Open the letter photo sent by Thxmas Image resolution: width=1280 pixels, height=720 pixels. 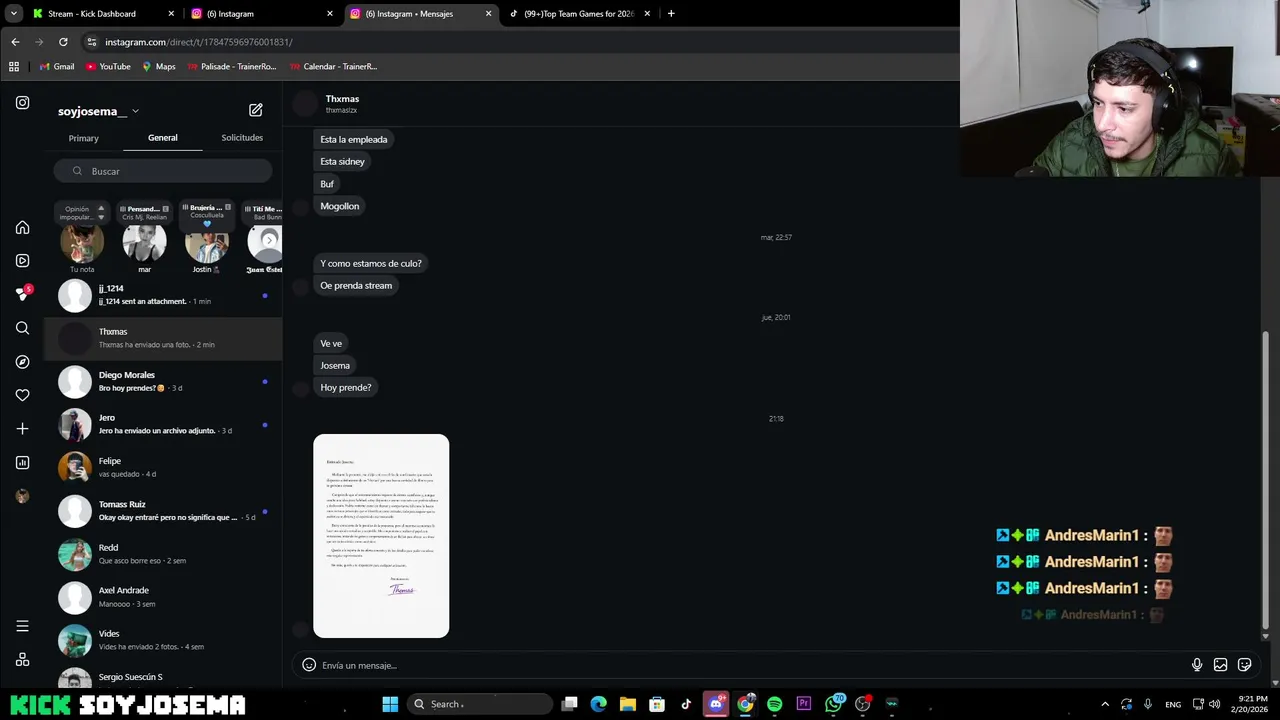[x=381, y=536]
